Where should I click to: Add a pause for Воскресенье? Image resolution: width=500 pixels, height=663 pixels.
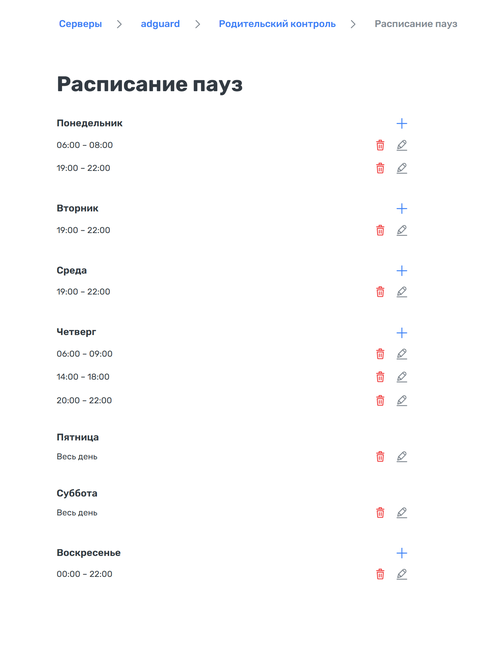click(x=402, y=553)
